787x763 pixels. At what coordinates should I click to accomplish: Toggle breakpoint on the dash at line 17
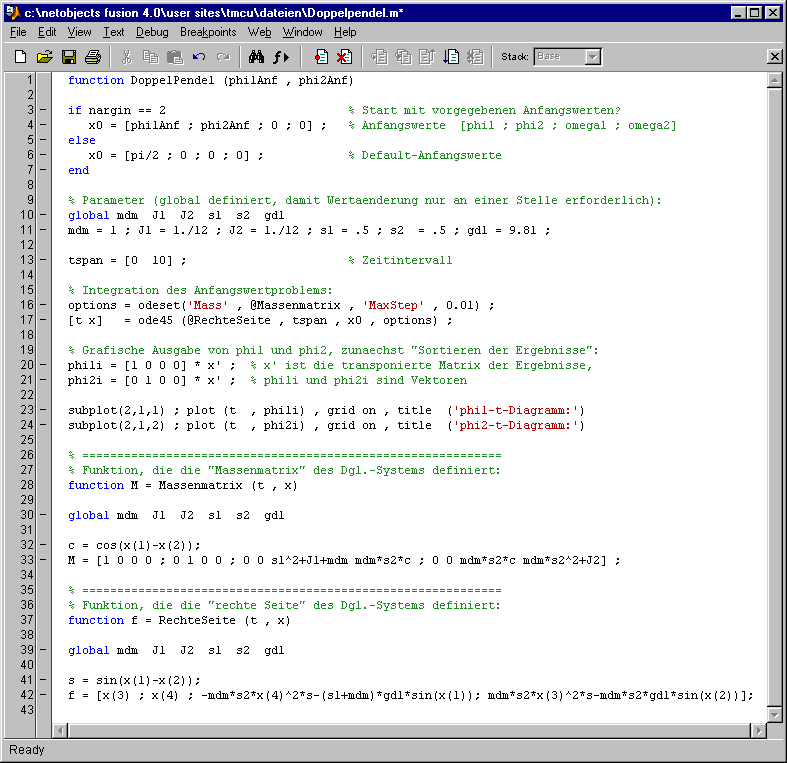pos(43,320)
